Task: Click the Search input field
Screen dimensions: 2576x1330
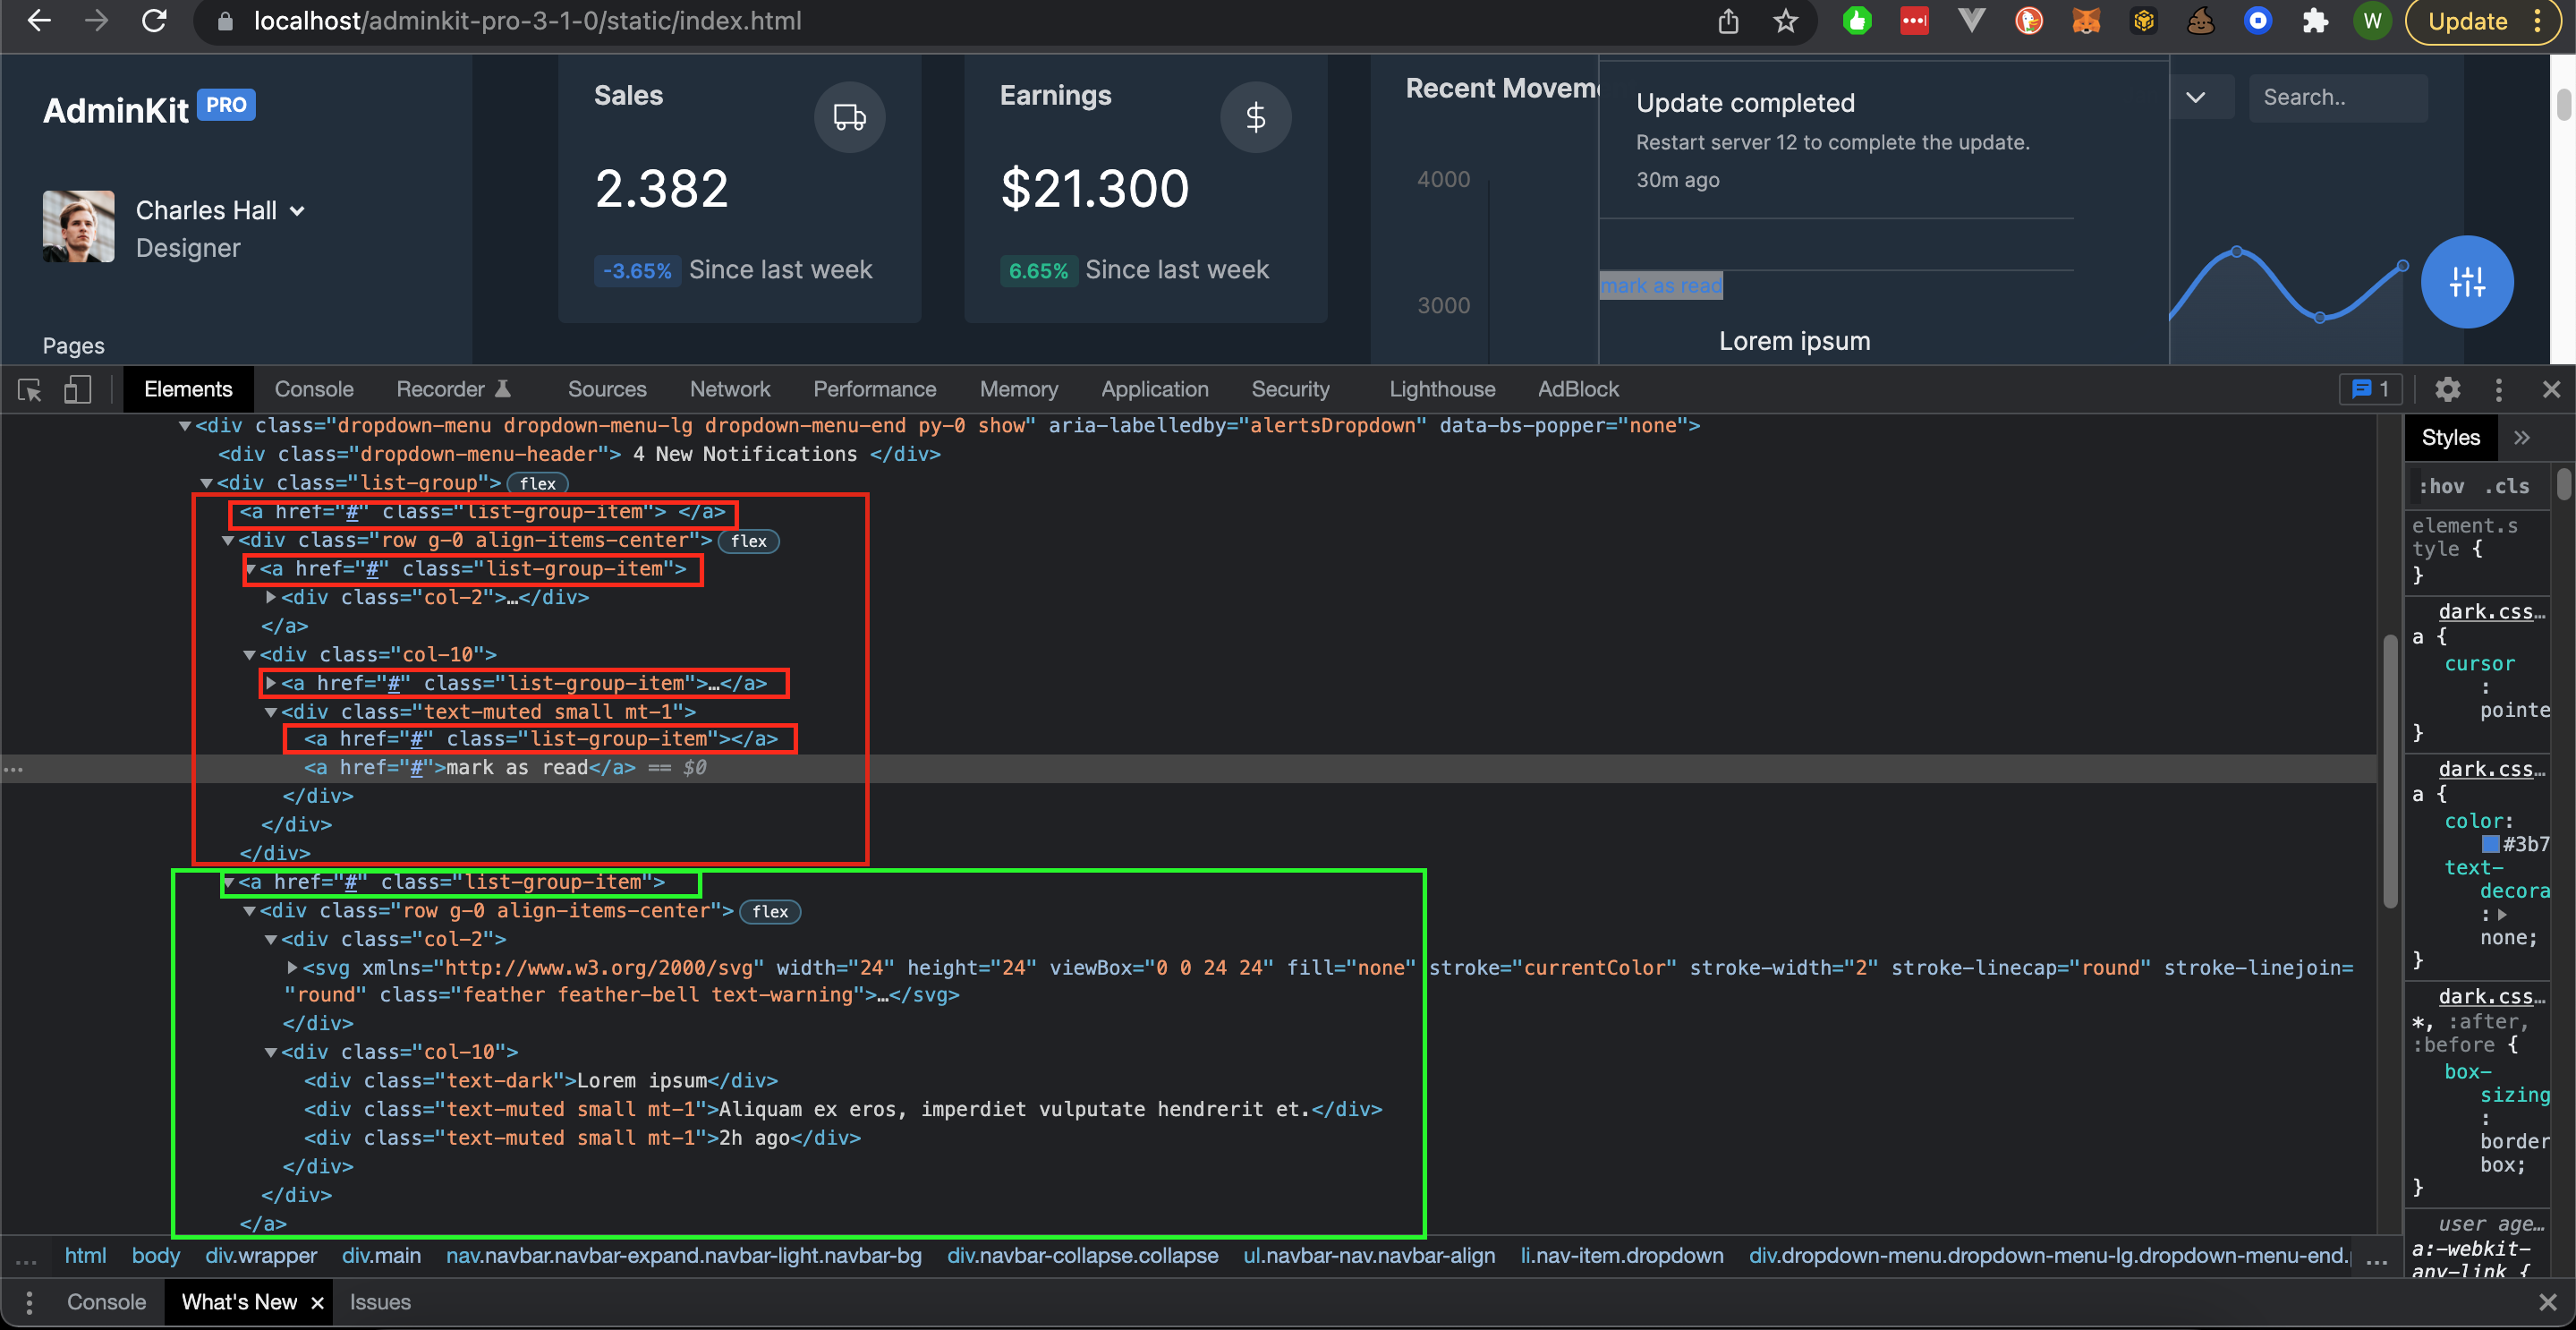Action: tap(2338, 97)
